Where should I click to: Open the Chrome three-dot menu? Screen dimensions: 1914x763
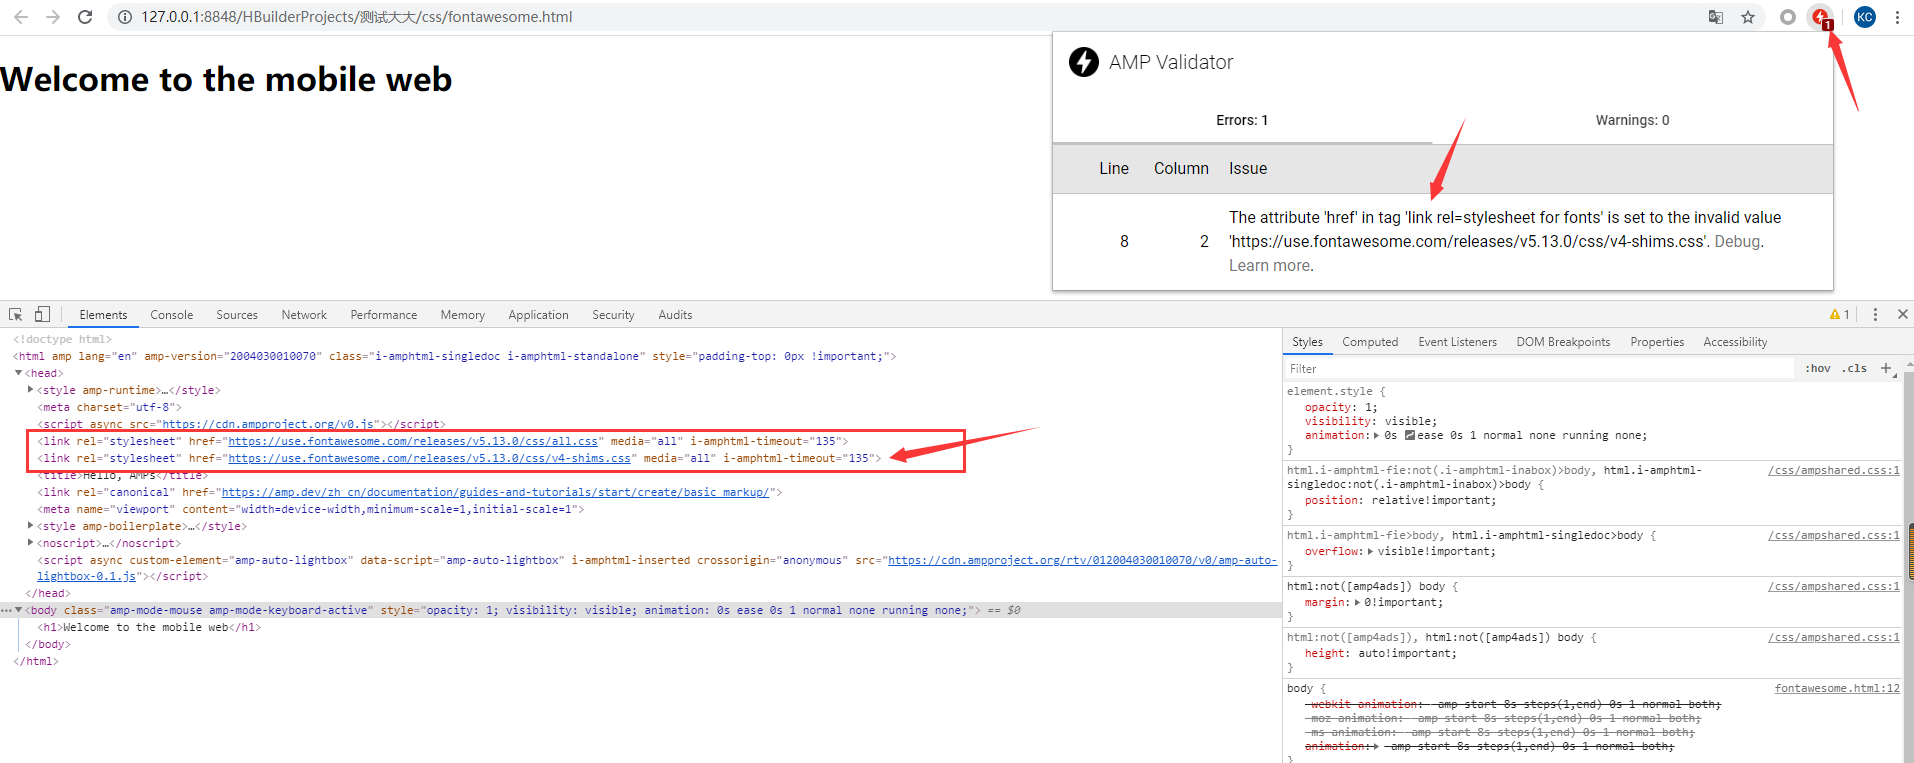pyautogui.click(x=1897, y=17)
